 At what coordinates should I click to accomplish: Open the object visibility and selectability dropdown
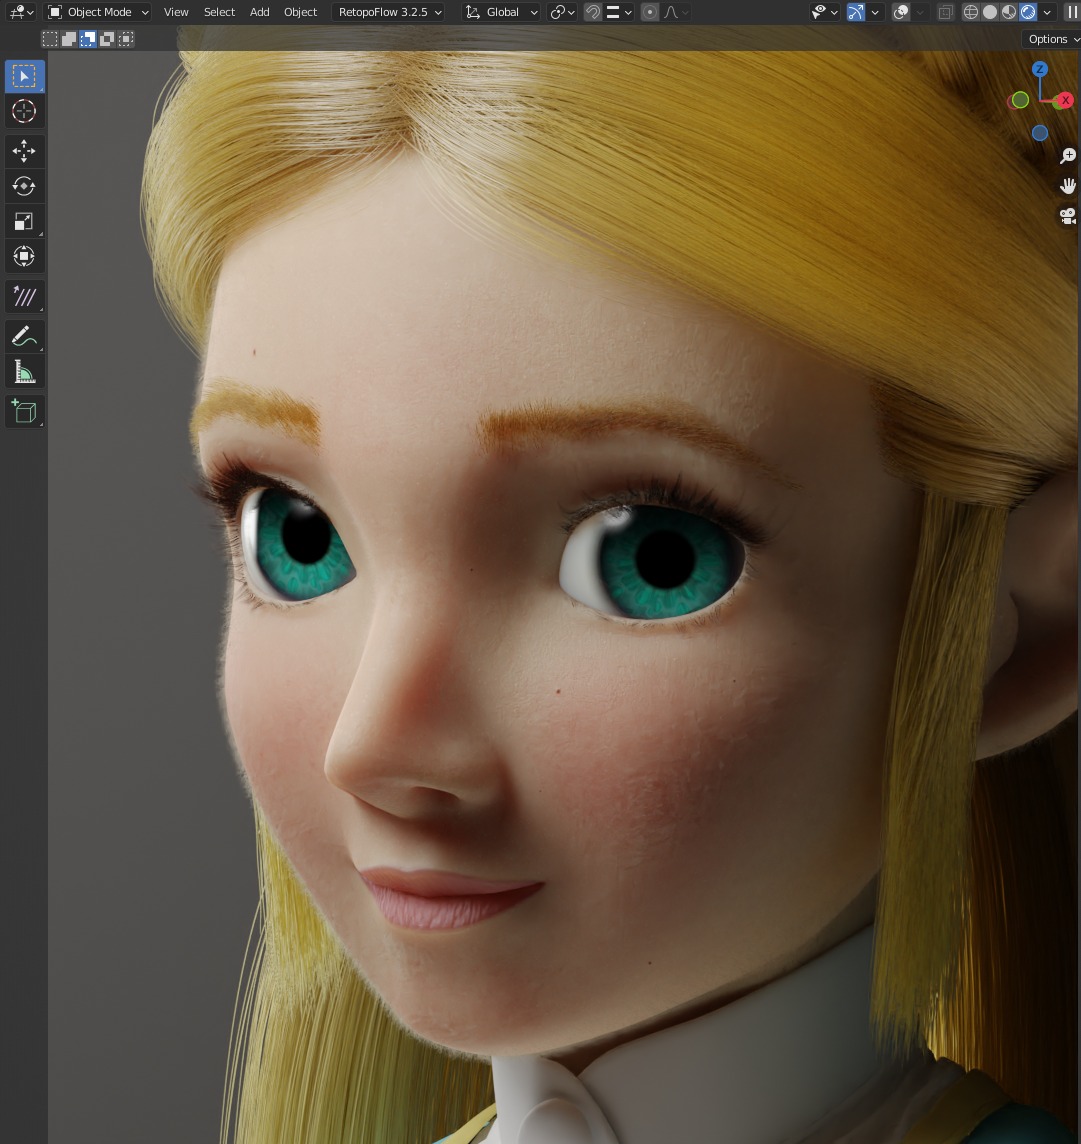click(x=824, y=12)
